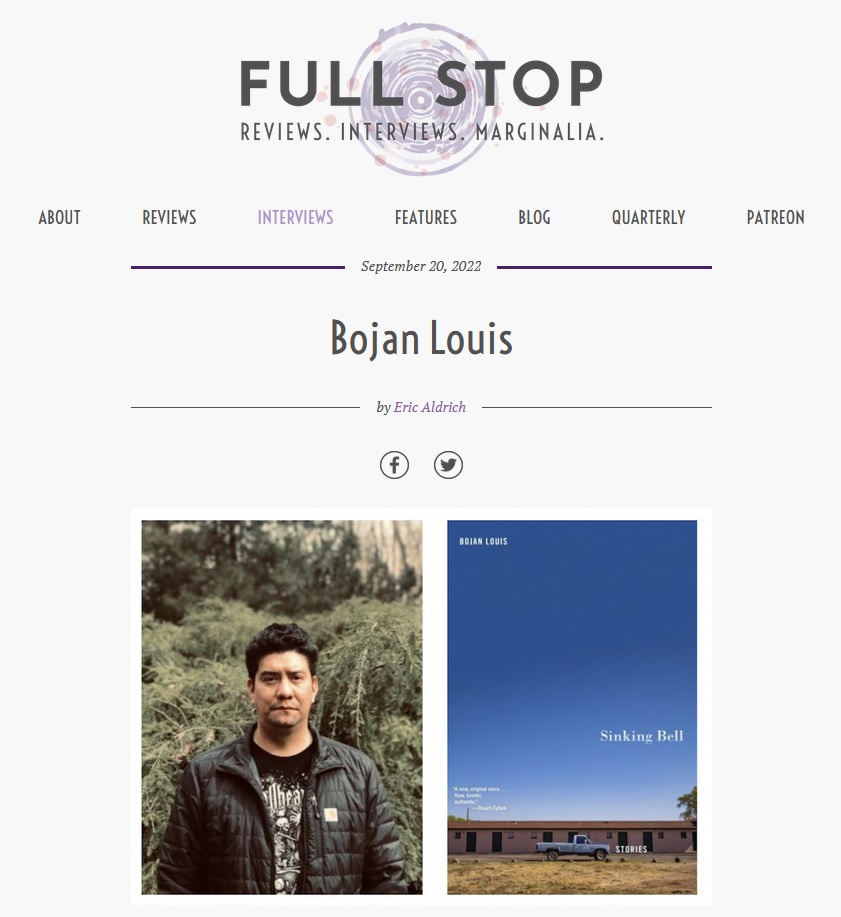This screenshot has width=841, height=917.
Task: Click the September 20, 2022 date
Action: point(421,266)
